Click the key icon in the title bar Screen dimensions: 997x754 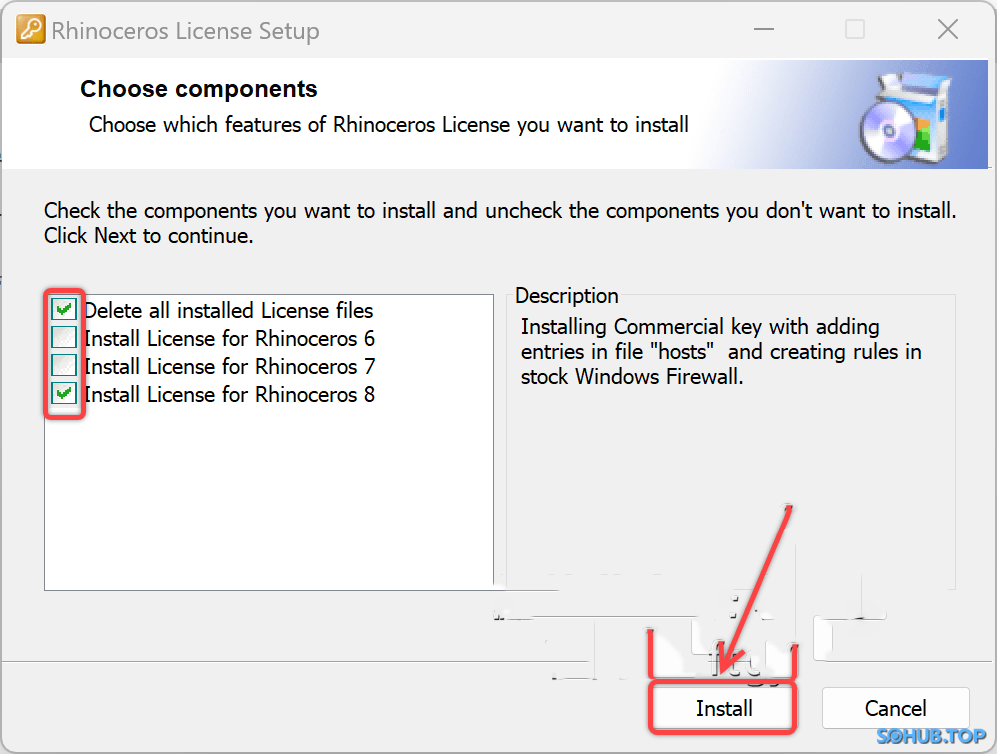[29, 31]
